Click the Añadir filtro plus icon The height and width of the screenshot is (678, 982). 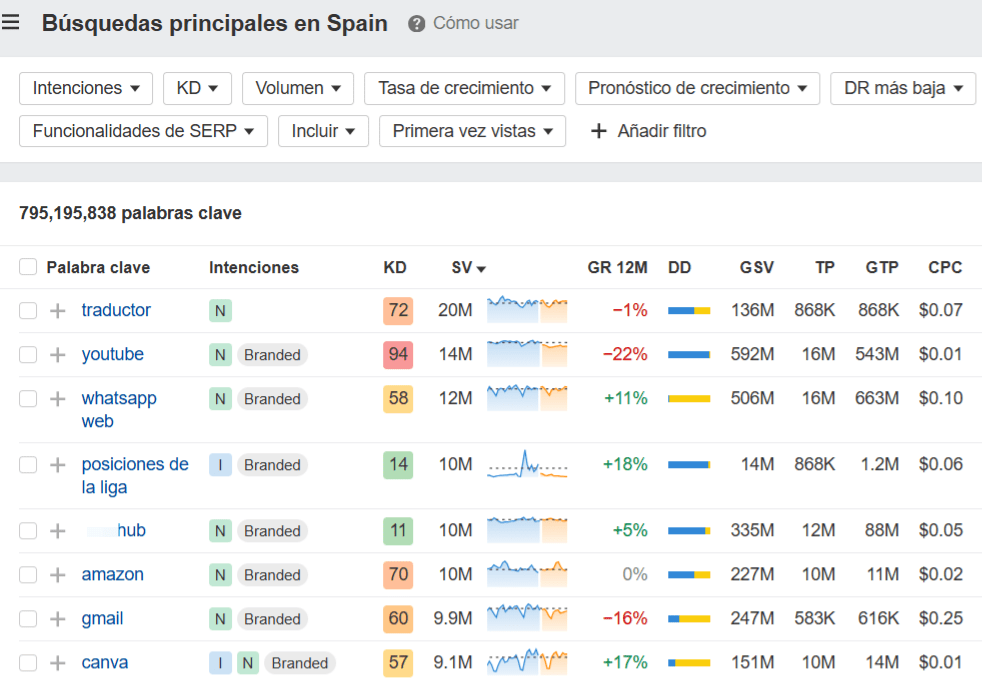coord(599,131)
